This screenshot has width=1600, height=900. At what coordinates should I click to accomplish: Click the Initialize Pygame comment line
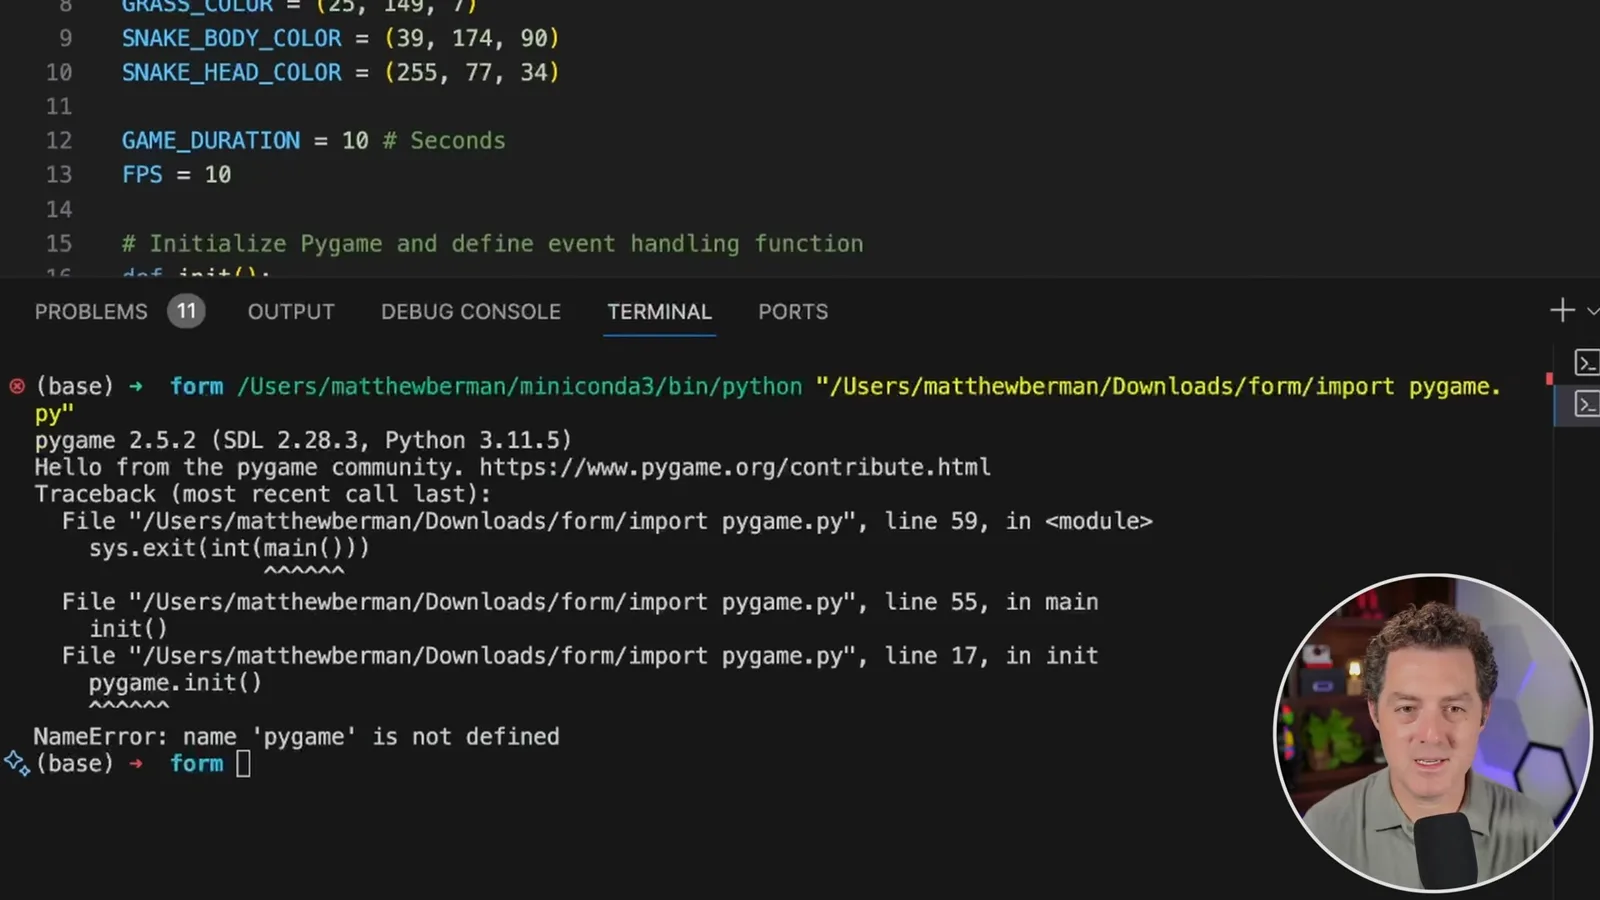(x=492, y=244)
